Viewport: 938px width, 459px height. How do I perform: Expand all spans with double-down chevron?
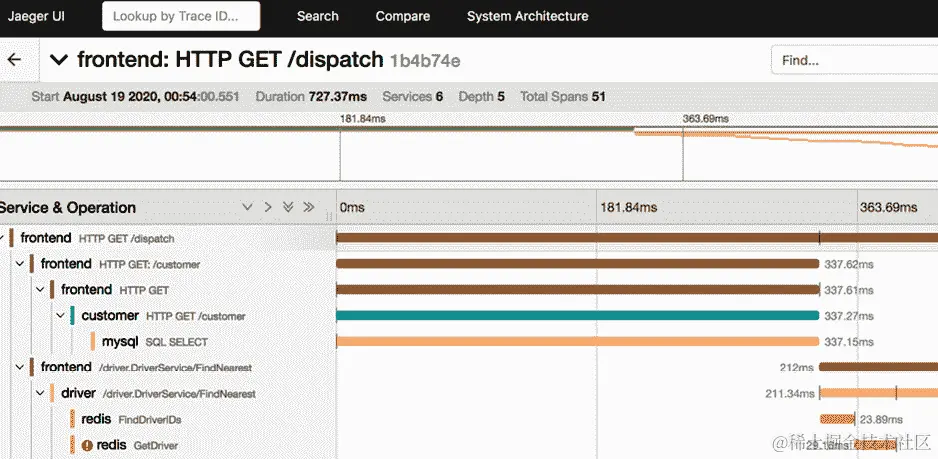point(288,207)
